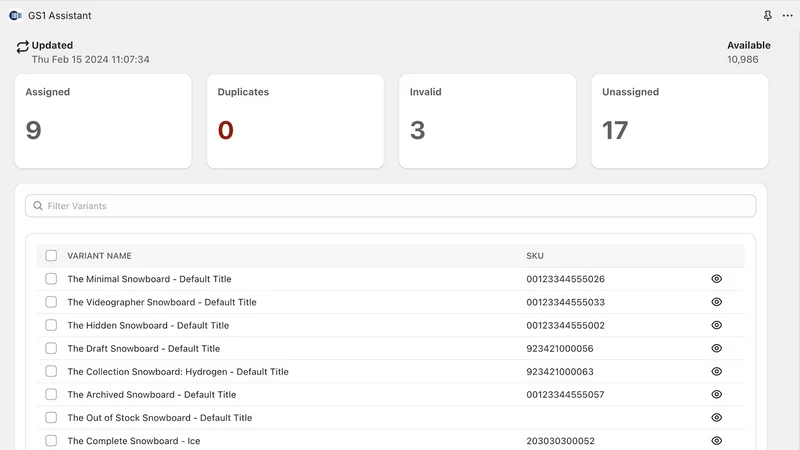The width and height of the screenshot is (800, 450).
Task: View The Collection Snowboard: Hydrogen eye icon
Action: point(716,371)
